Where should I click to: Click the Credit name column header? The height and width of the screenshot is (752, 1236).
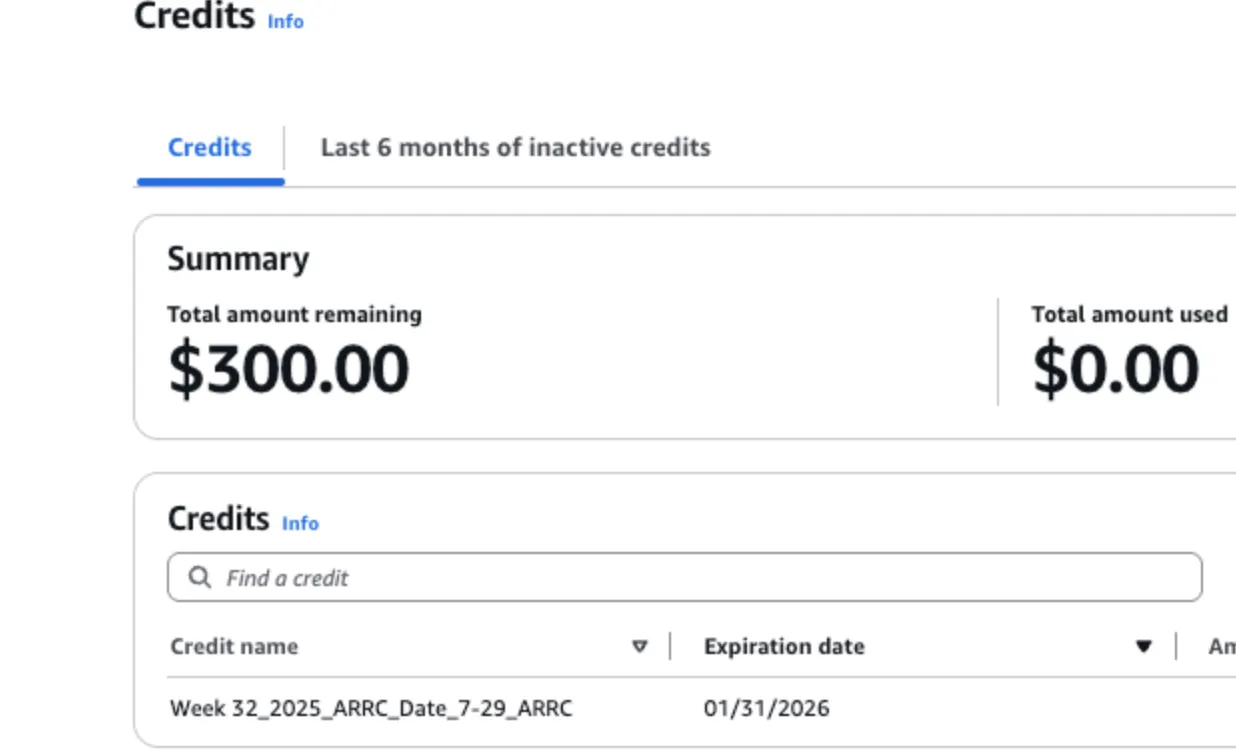[232, 647]
